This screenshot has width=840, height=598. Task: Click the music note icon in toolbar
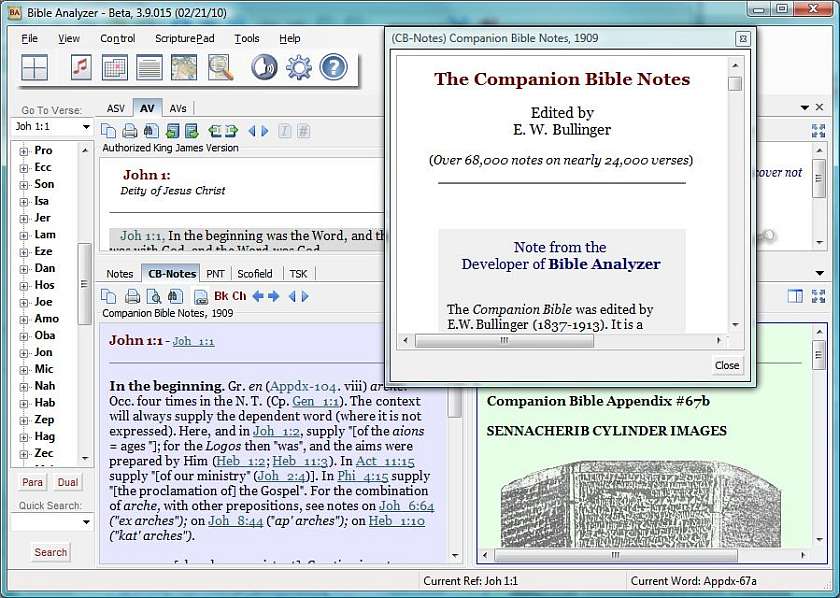(x=81, y=67)
